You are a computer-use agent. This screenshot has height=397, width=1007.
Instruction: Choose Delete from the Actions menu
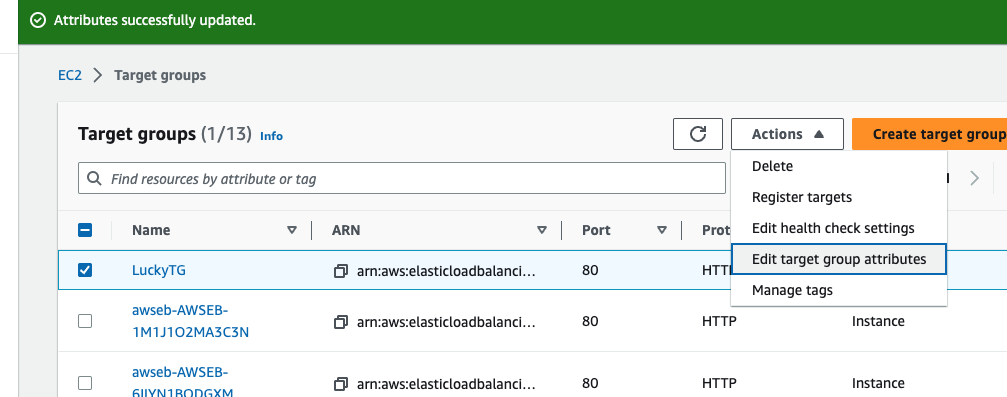pos(839,166)
